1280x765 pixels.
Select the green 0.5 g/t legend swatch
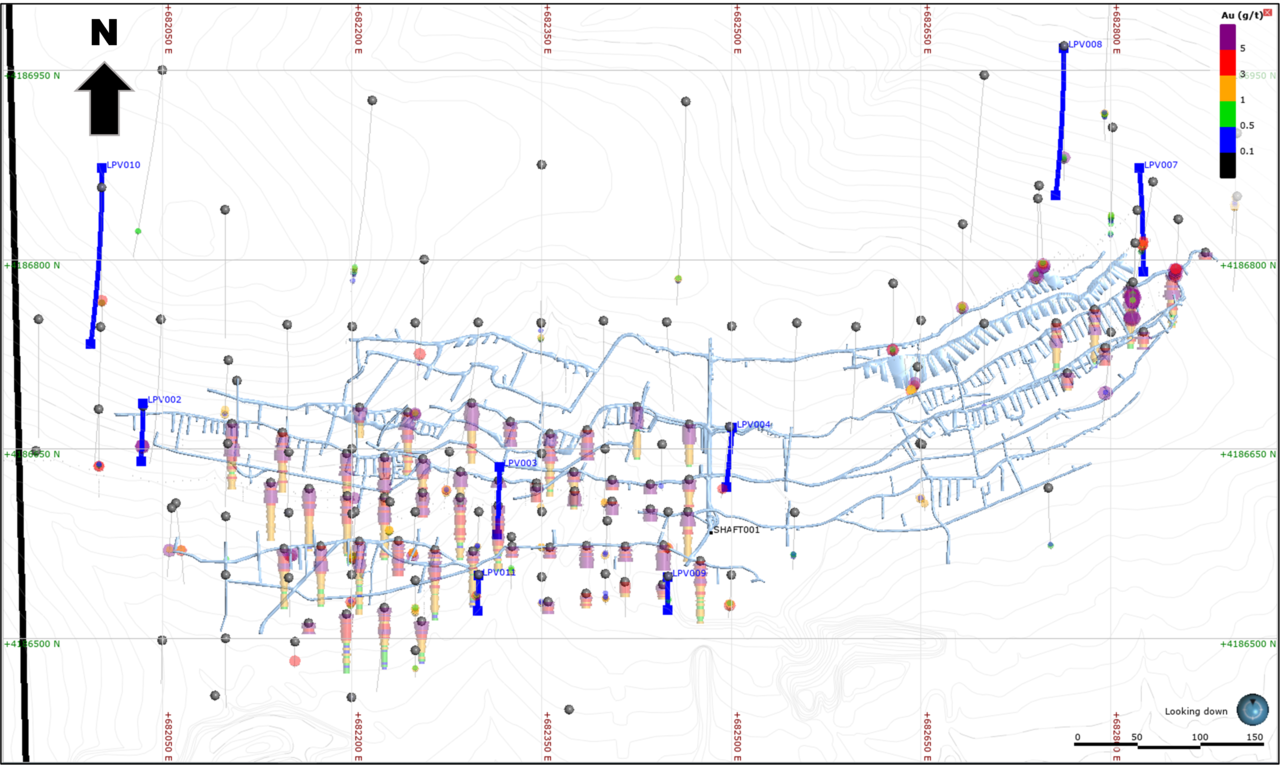click(x=1227, y=114)
